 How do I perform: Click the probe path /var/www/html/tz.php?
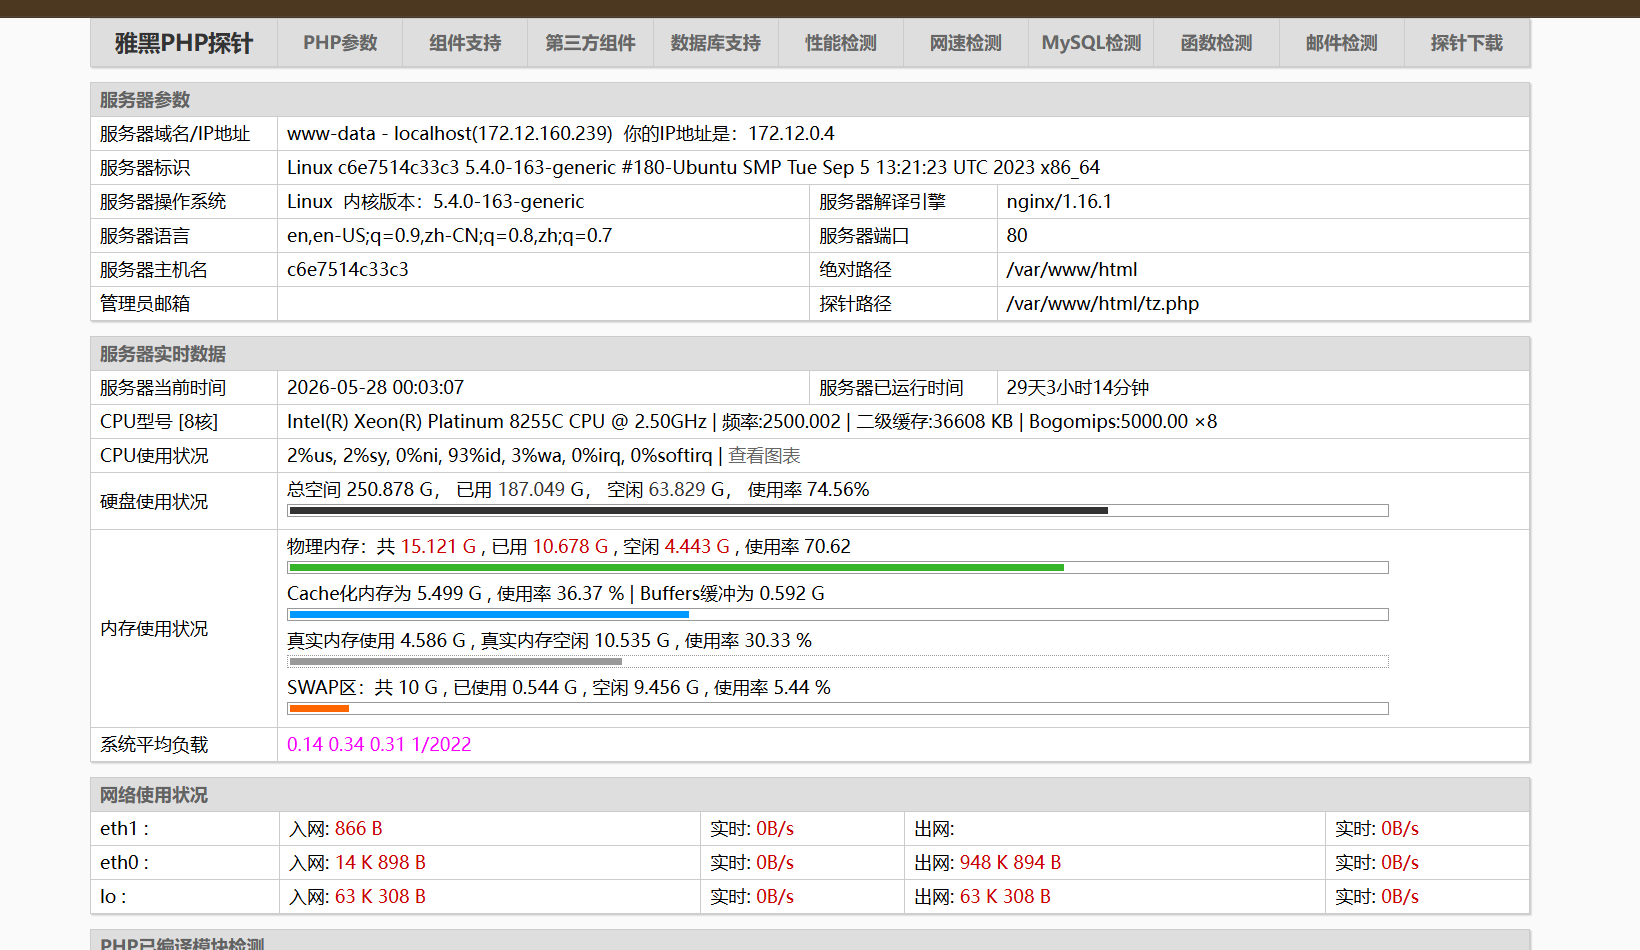coord(1103,303)
